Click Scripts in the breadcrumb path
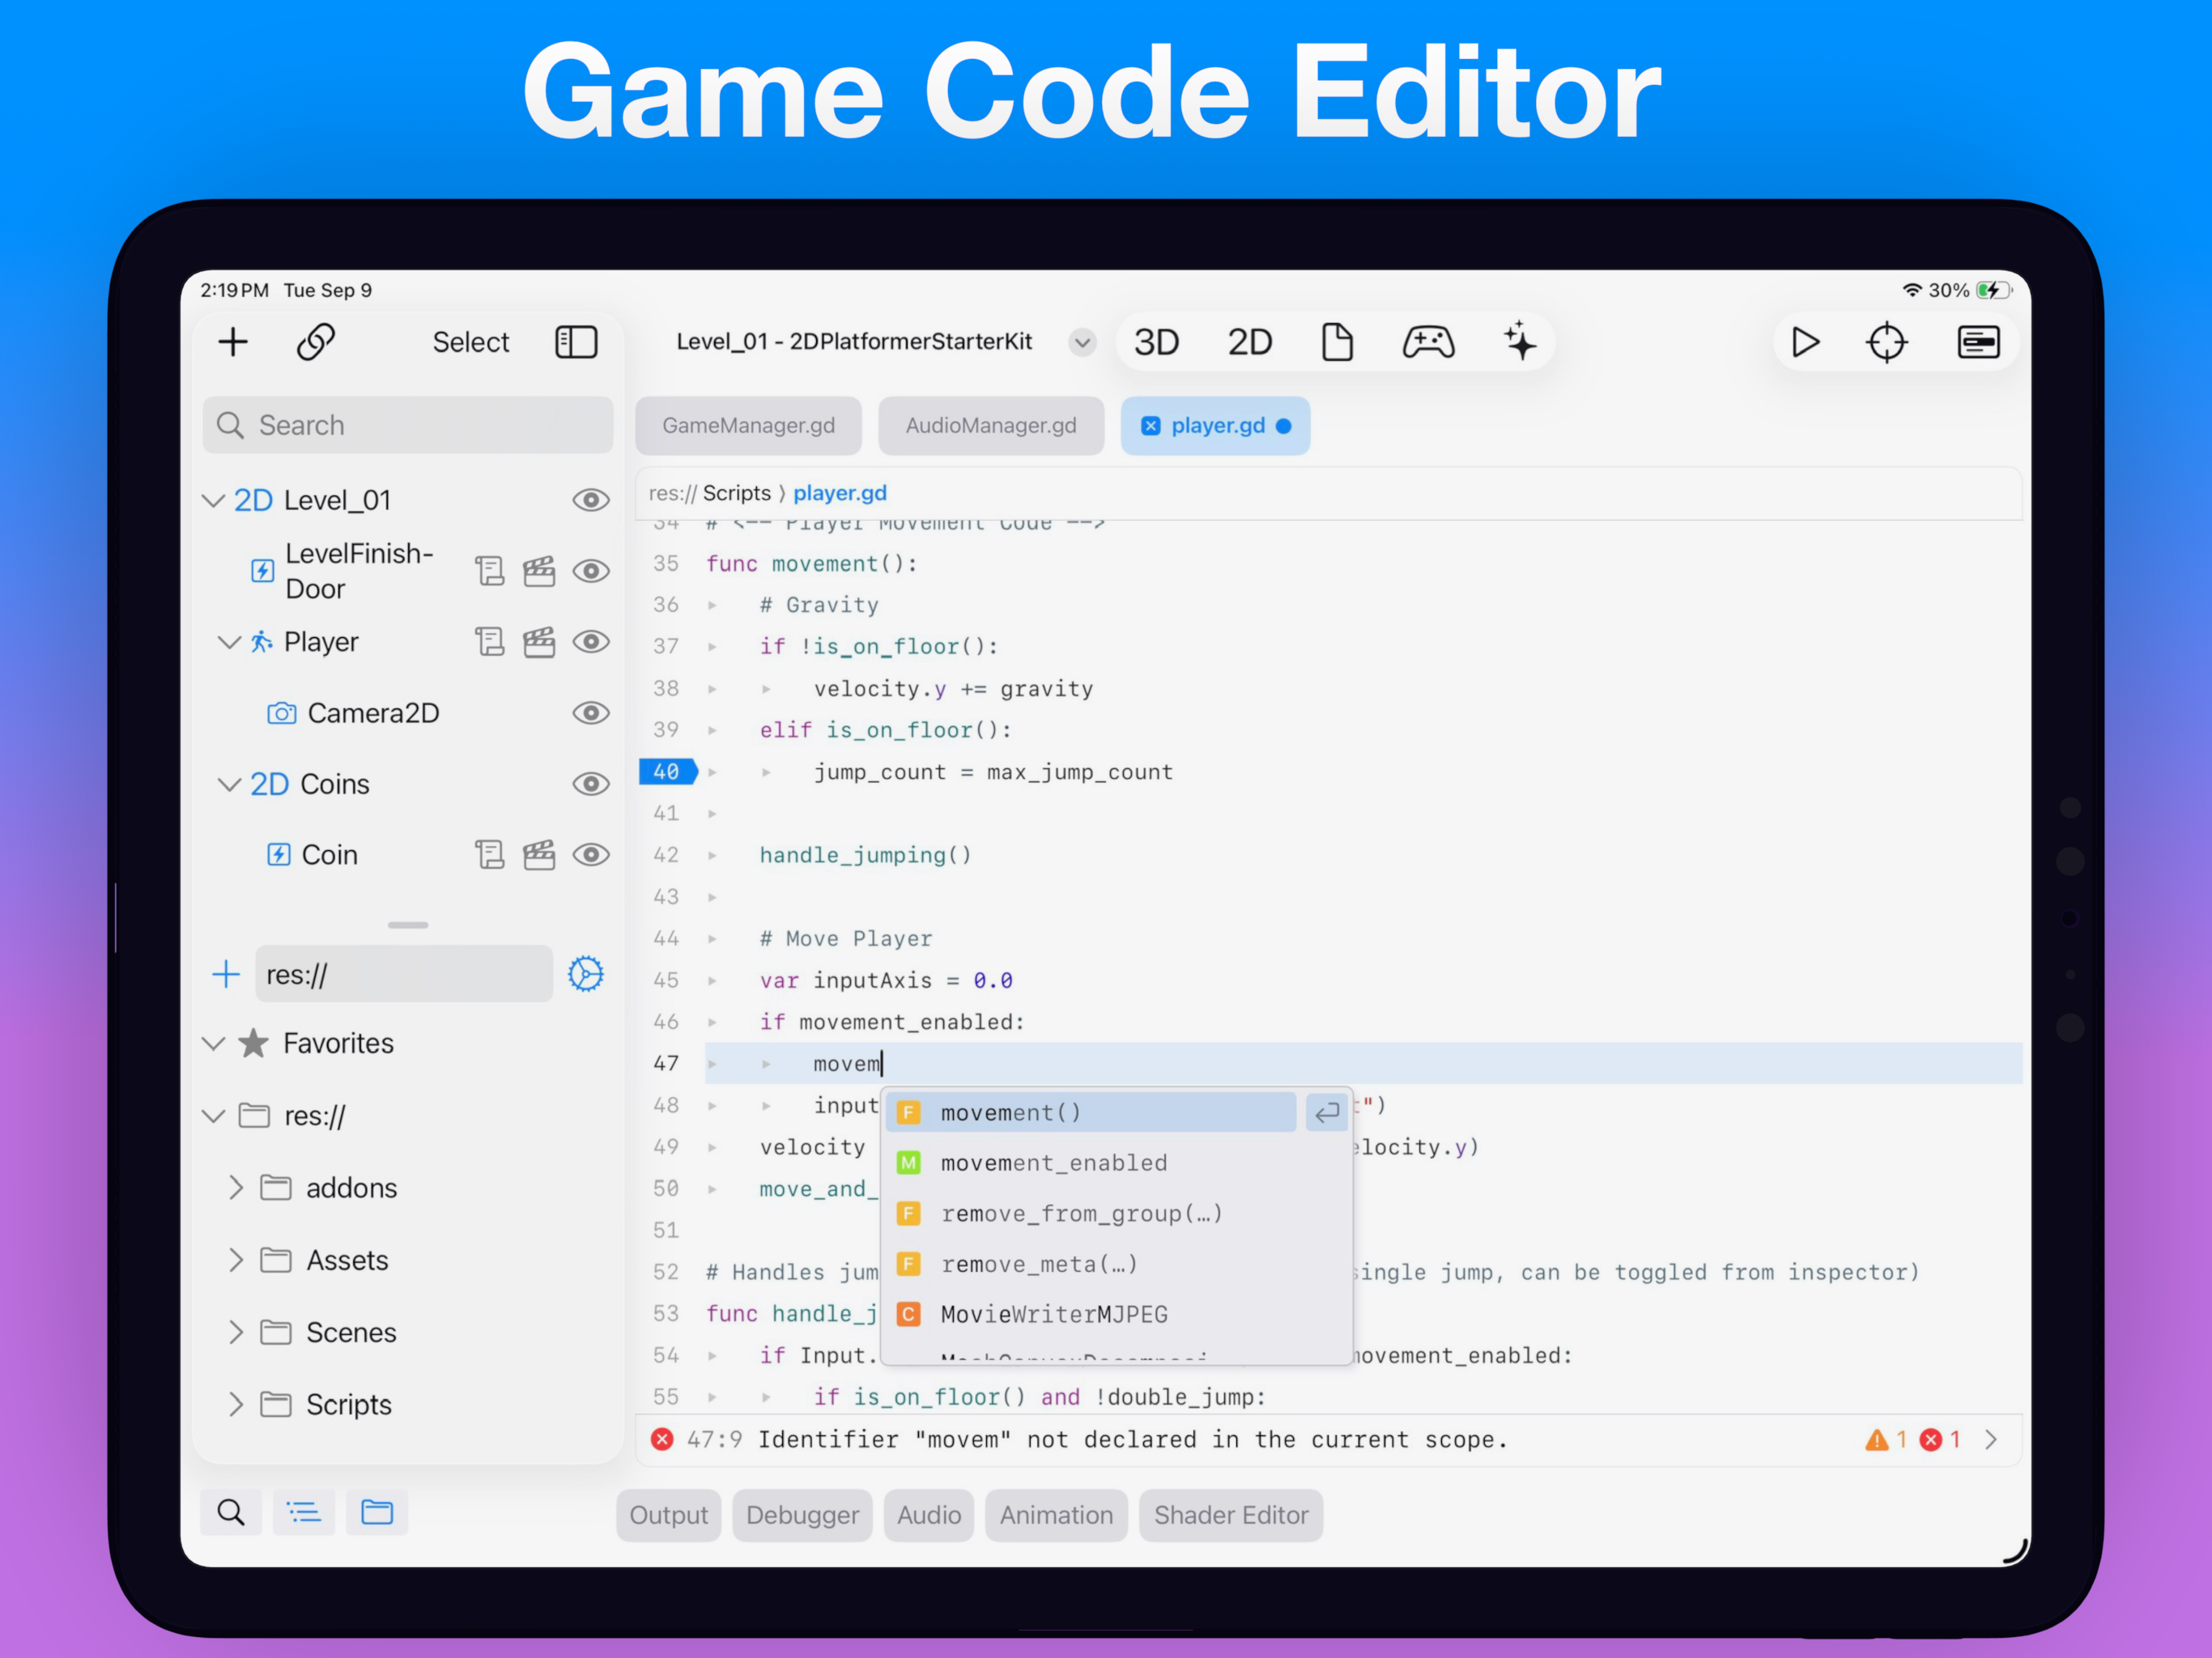 (x=737, y=493)
